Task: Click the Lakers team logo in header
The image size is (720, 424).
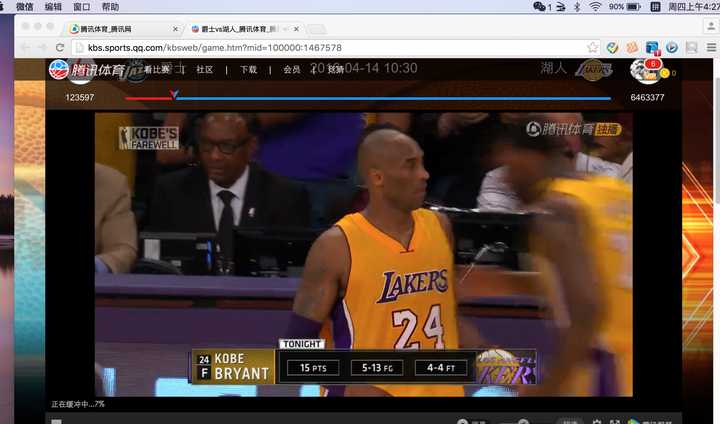Action: [x=594, y=69]
